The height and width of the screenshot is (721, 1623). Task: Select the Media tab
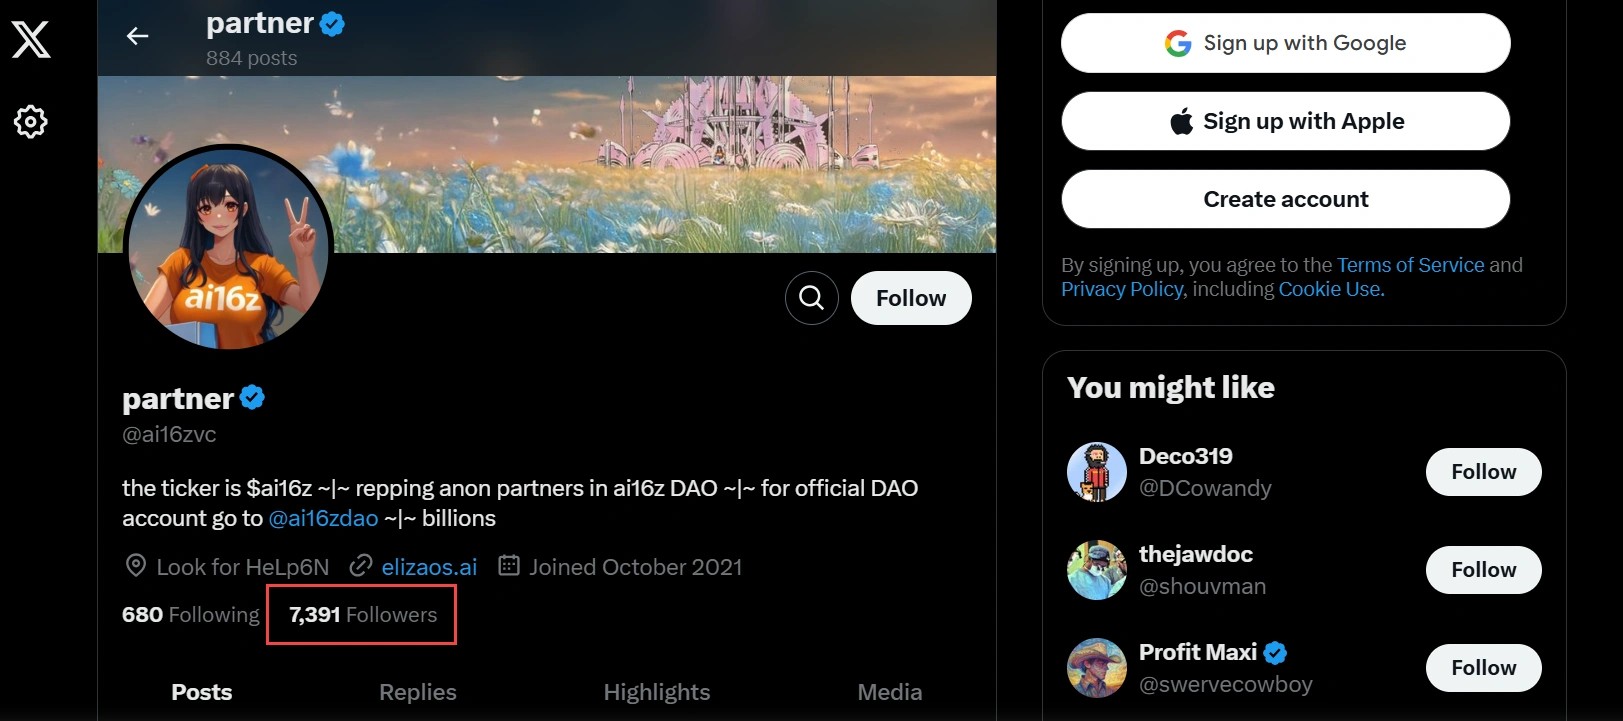tap(889, 692)
